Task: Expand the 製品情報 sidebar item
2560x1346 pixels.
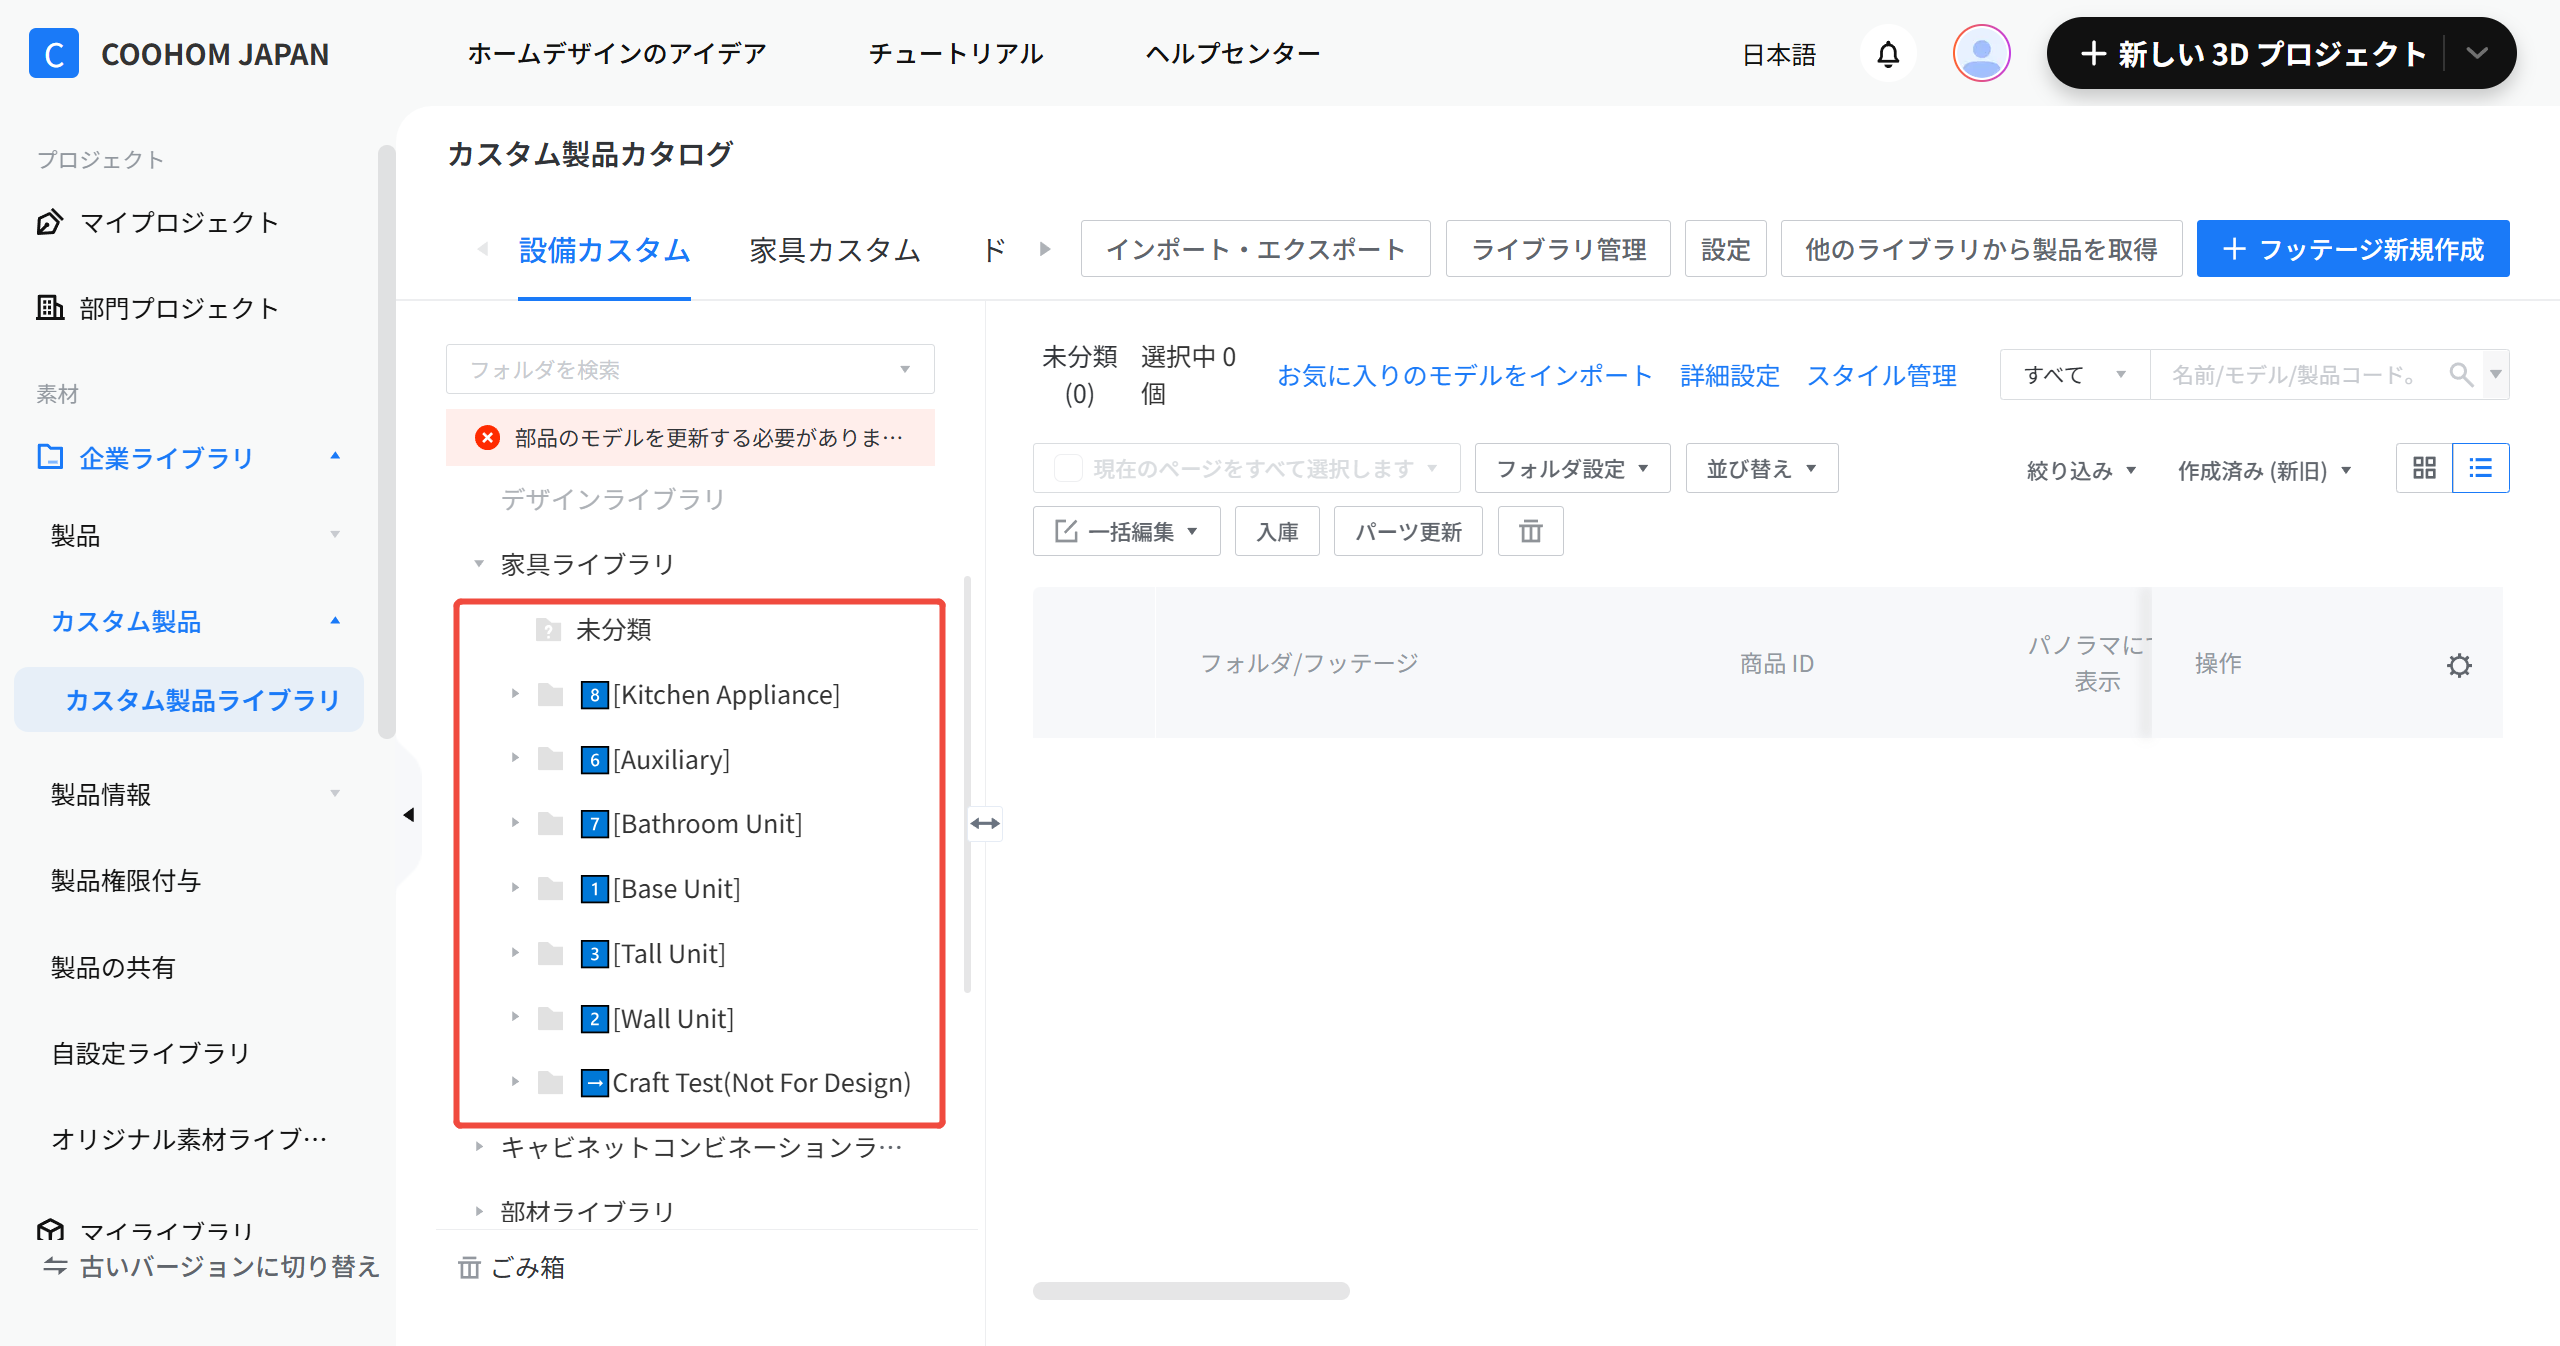Action: 335,794
